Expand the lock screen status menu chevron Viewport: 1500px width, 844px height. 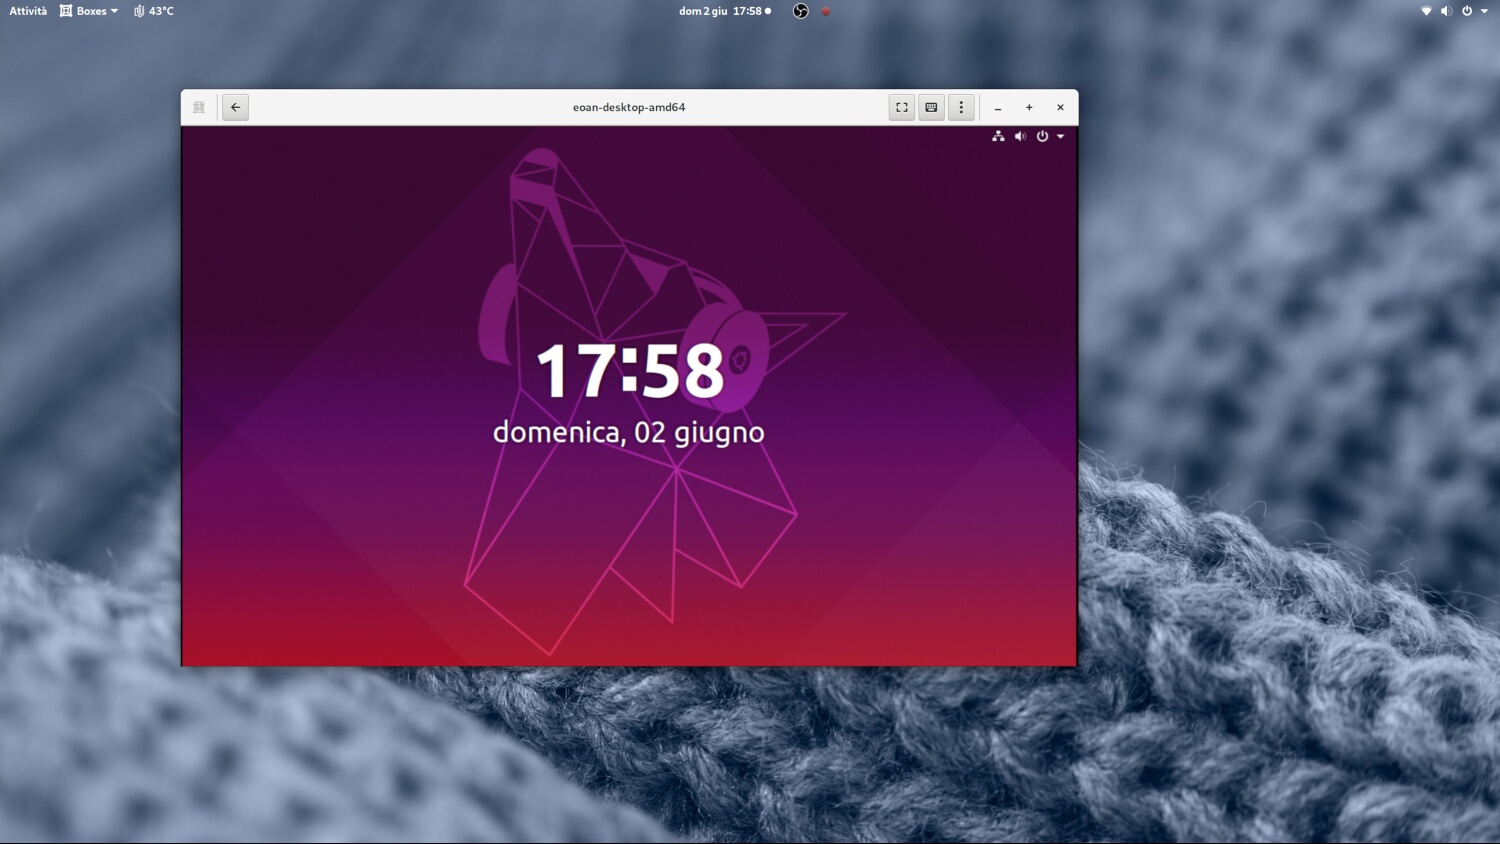tap(1060, 136)
